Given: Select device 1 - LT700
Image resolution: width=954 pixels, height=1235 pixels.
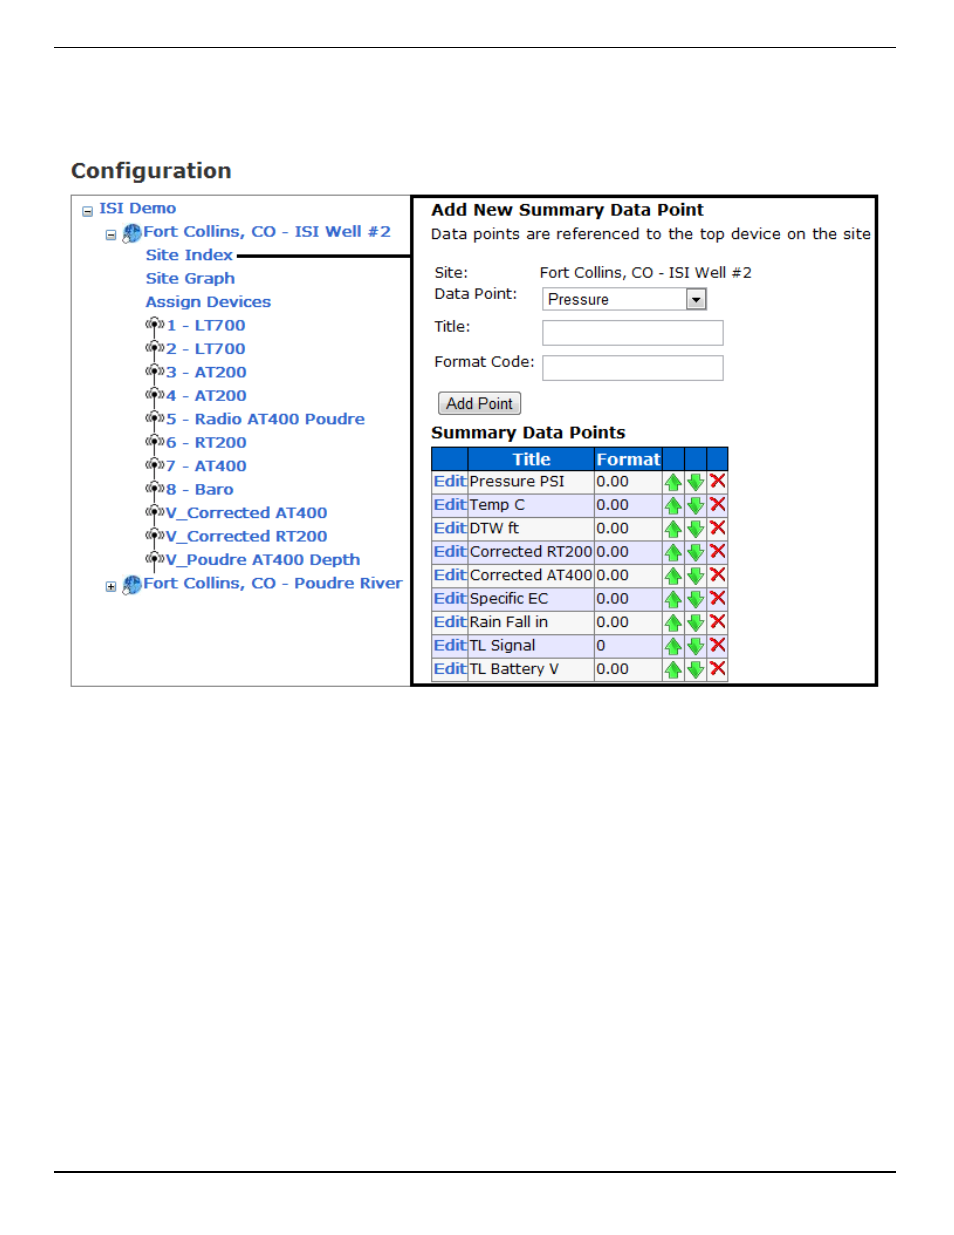Looking at the screenshot, I should coord(206,325).
